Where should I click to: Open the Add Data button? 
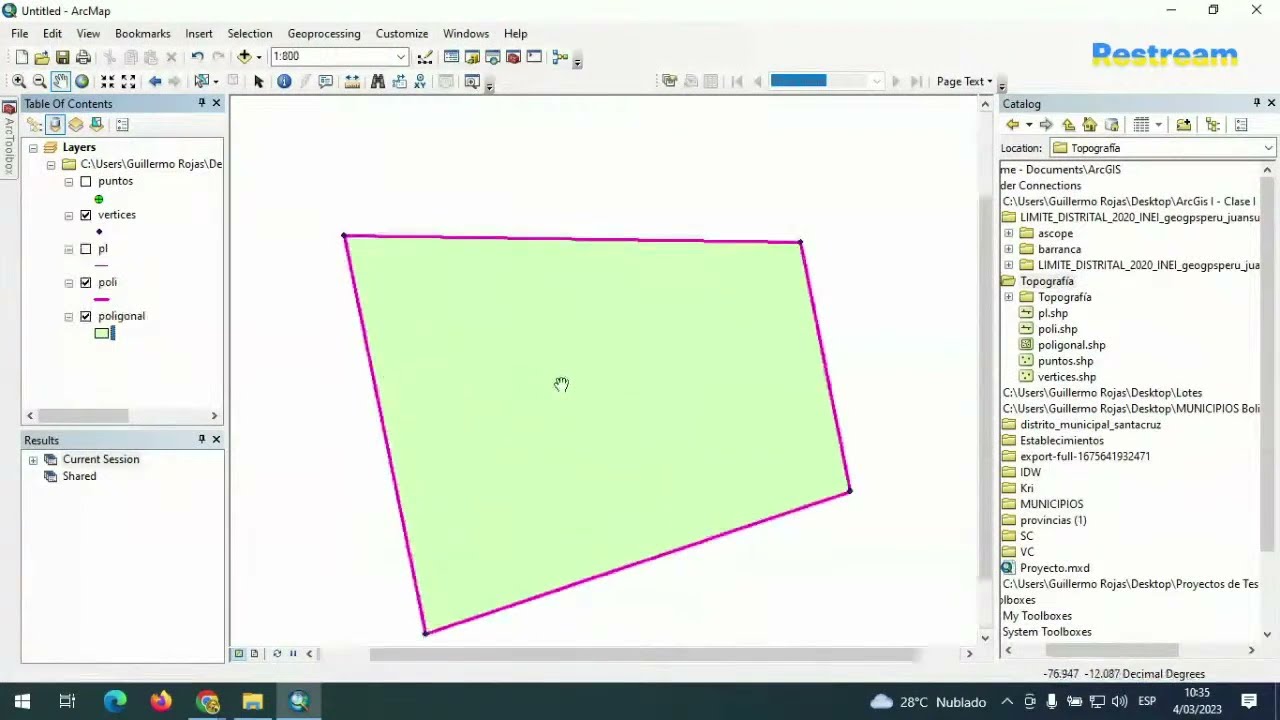click(244, 57)
